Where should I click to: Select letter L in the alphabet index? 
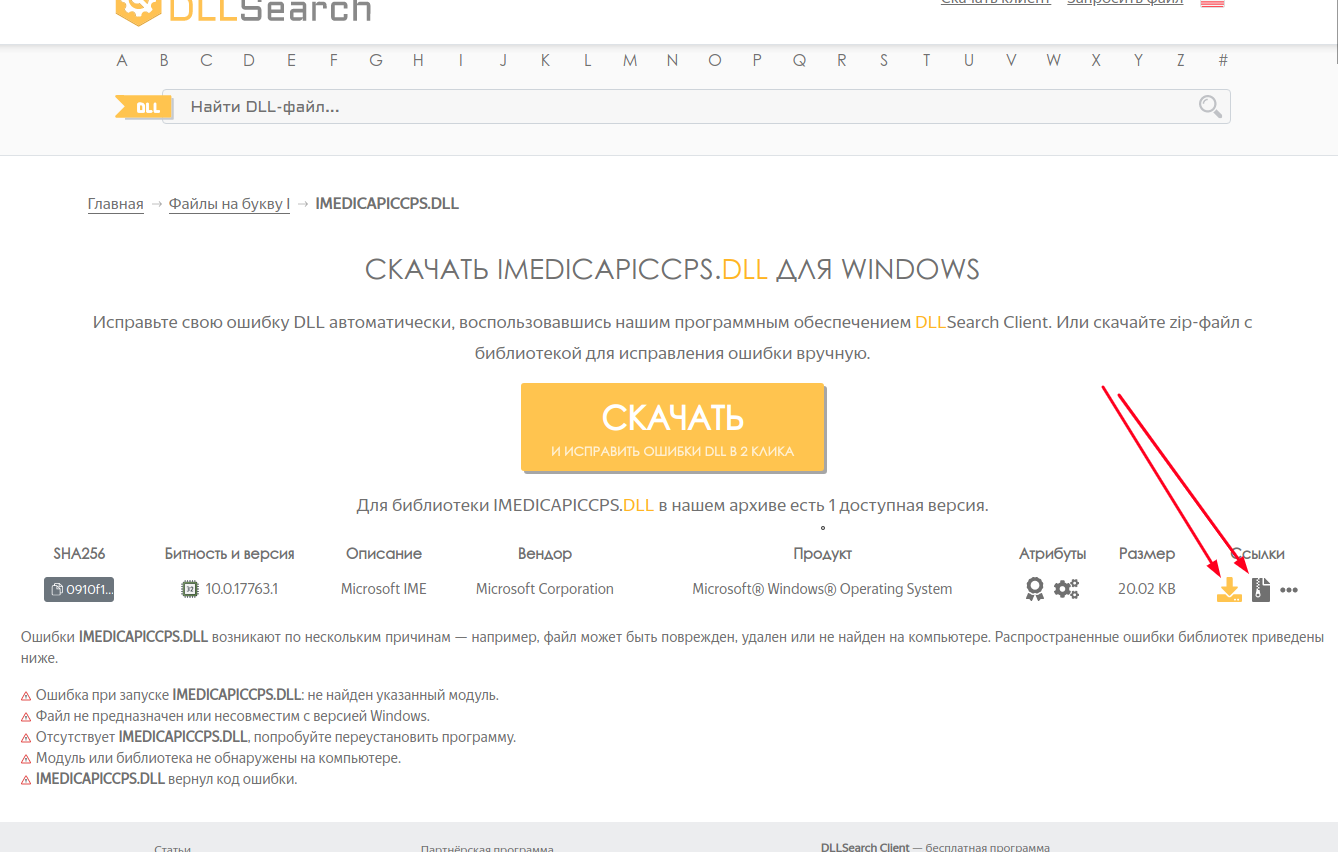pos(588,60)
